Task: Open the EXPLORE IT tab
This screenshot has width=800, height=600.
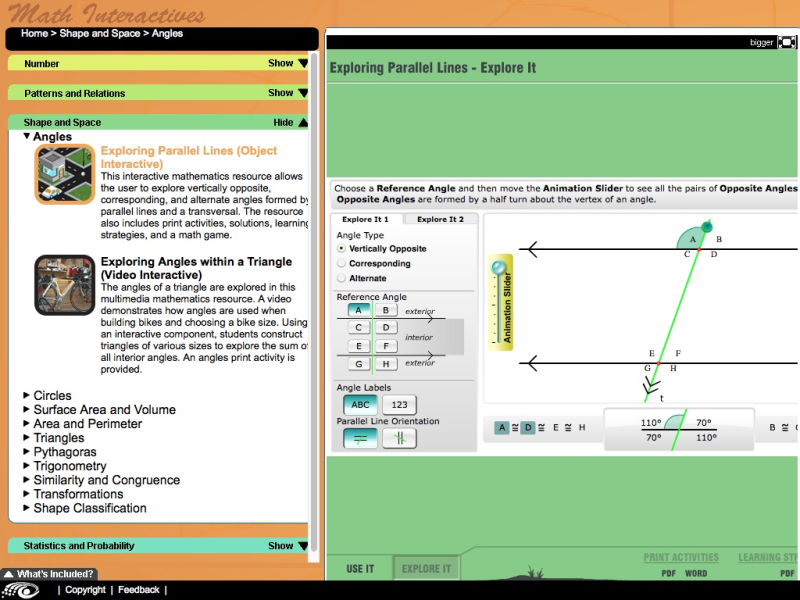Action: (x=426, y=568)
